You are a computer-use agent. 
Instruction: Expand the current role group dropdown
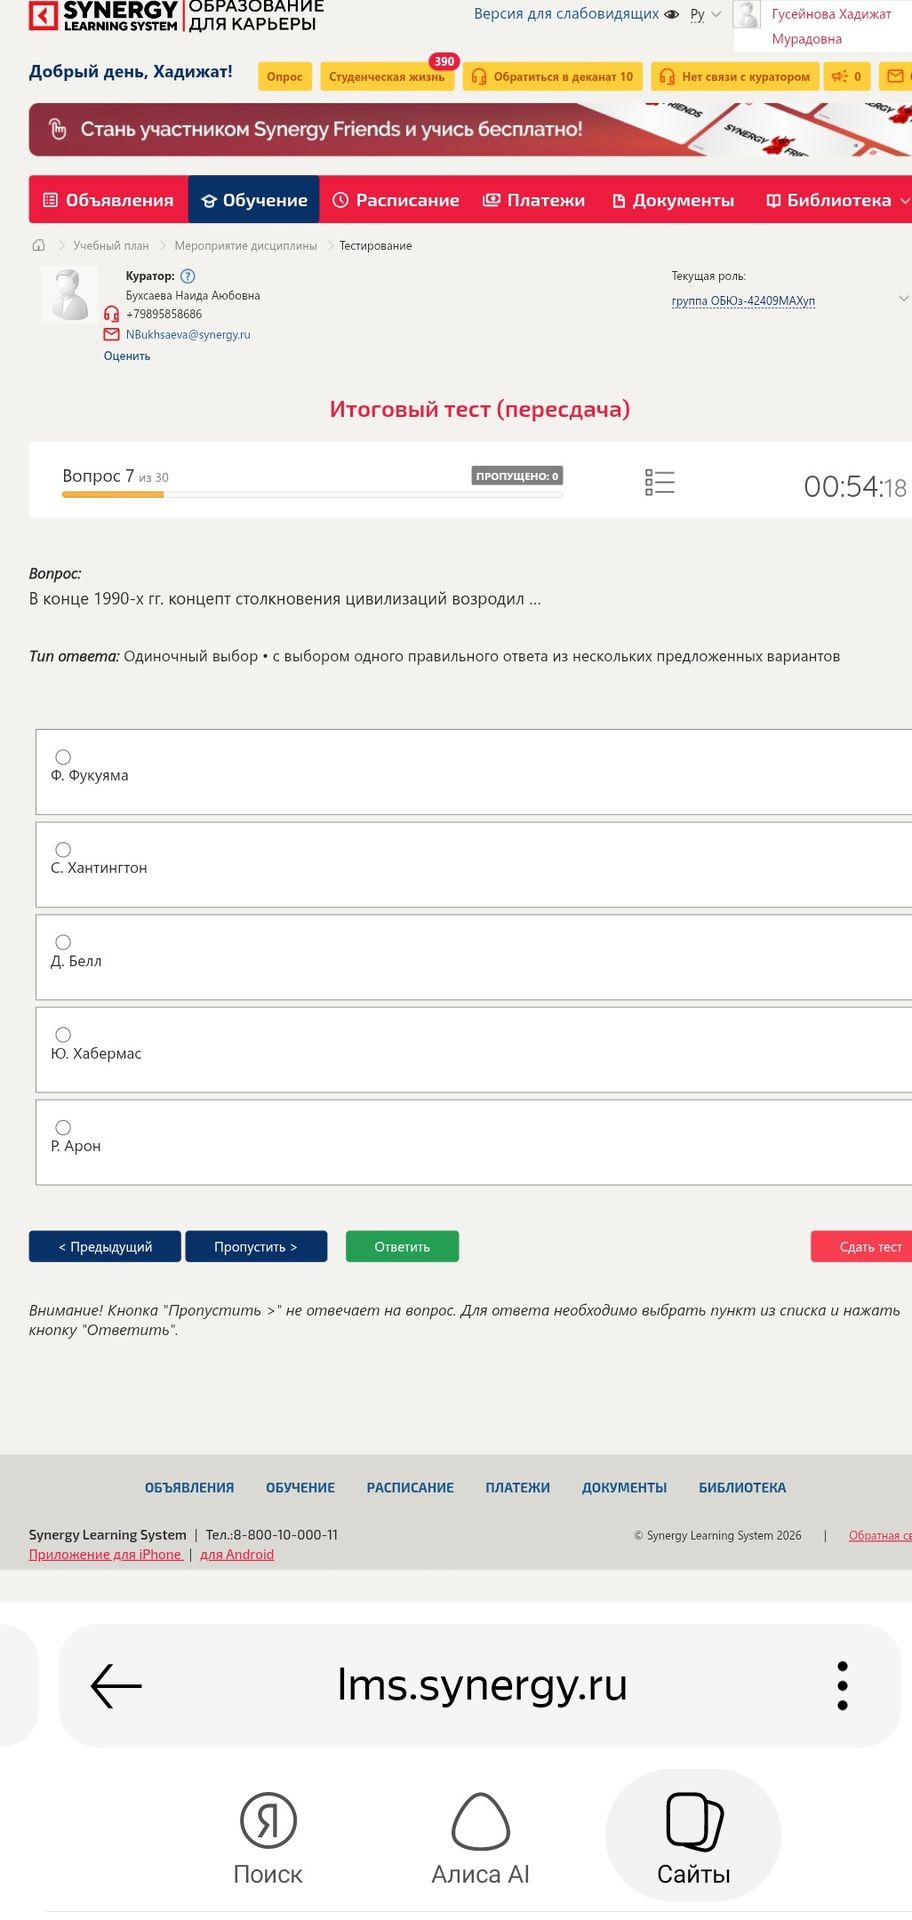click(903, 299)
